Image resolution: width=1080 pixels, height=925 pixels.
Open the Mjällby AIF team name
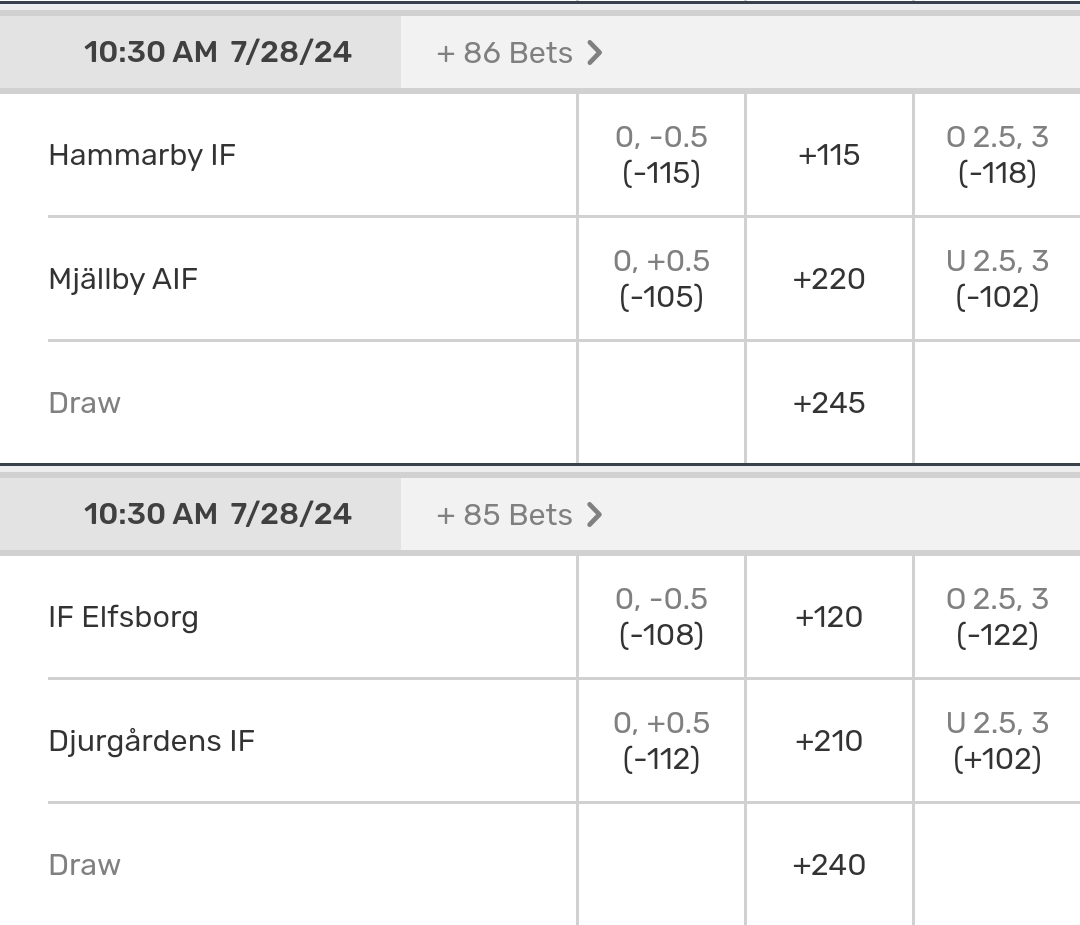pos(123,279)
